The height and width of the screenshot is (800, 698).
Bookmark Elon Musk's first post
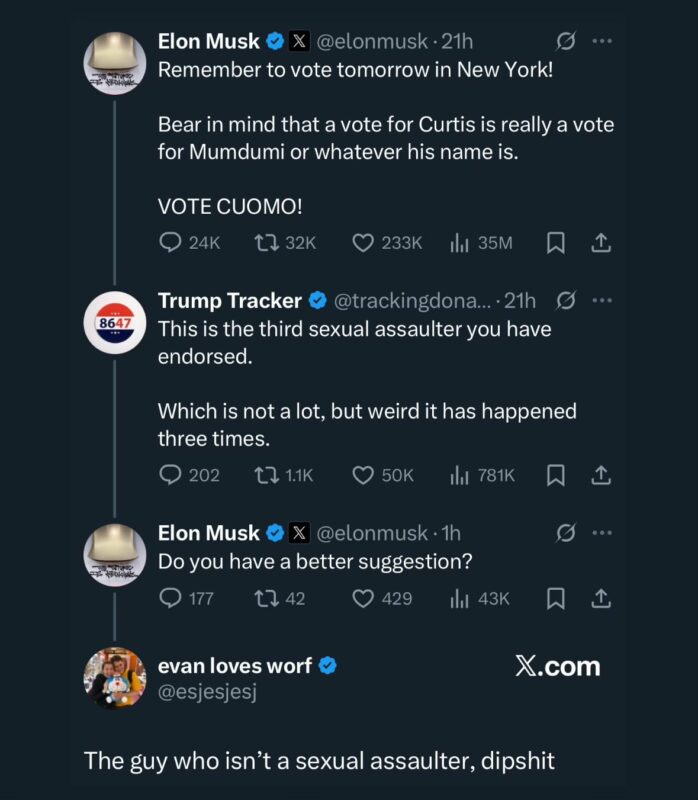[556, 243]
